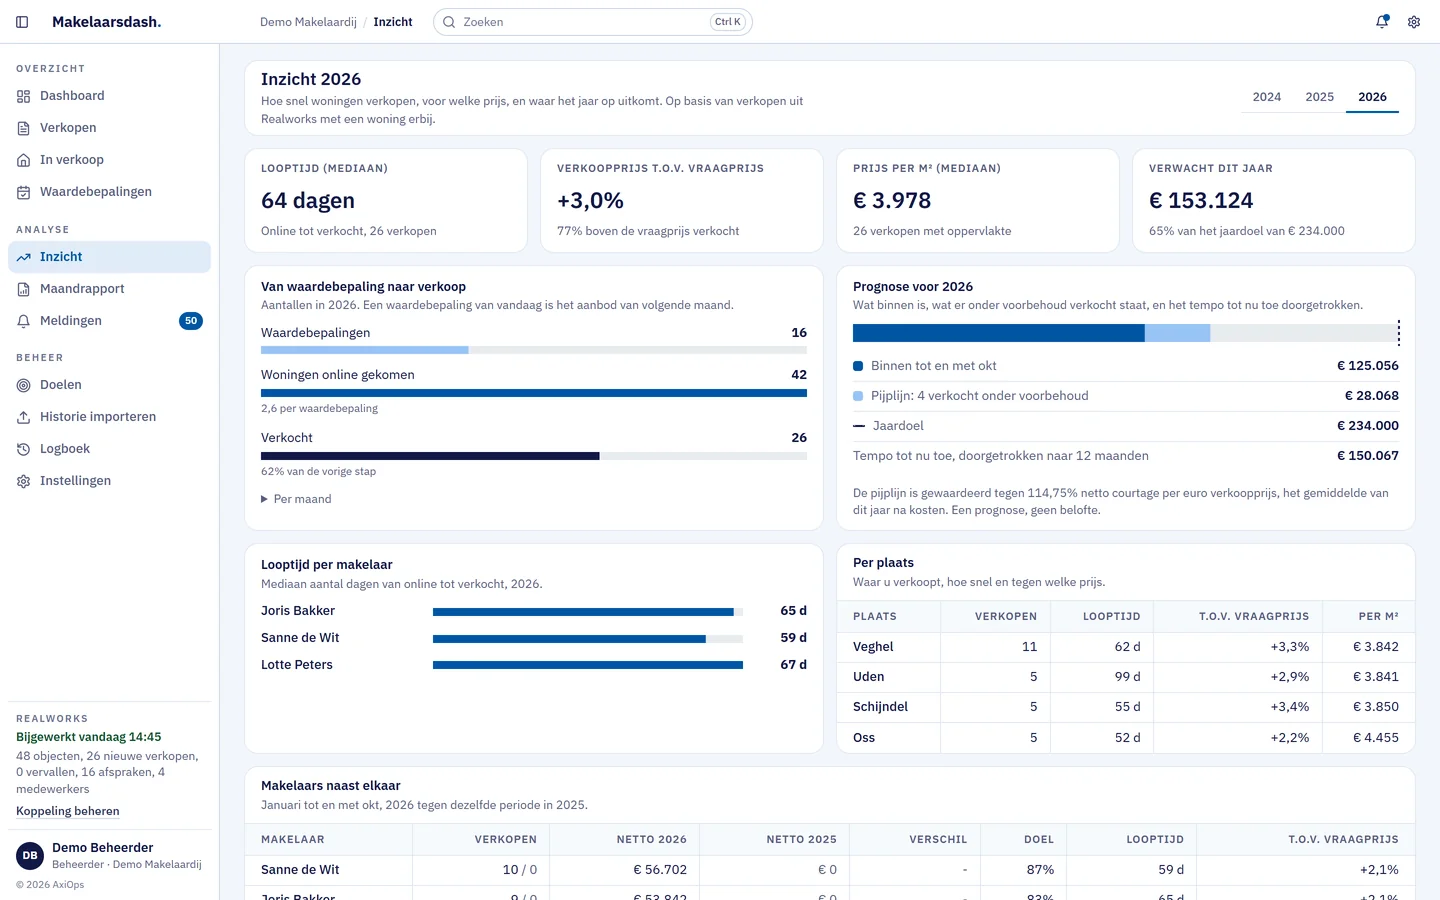Click the Dashboard grid icon
Image resolution: width=1440 pixels, height=900 pixels.
pyautogui.click(x=23, y=96)
